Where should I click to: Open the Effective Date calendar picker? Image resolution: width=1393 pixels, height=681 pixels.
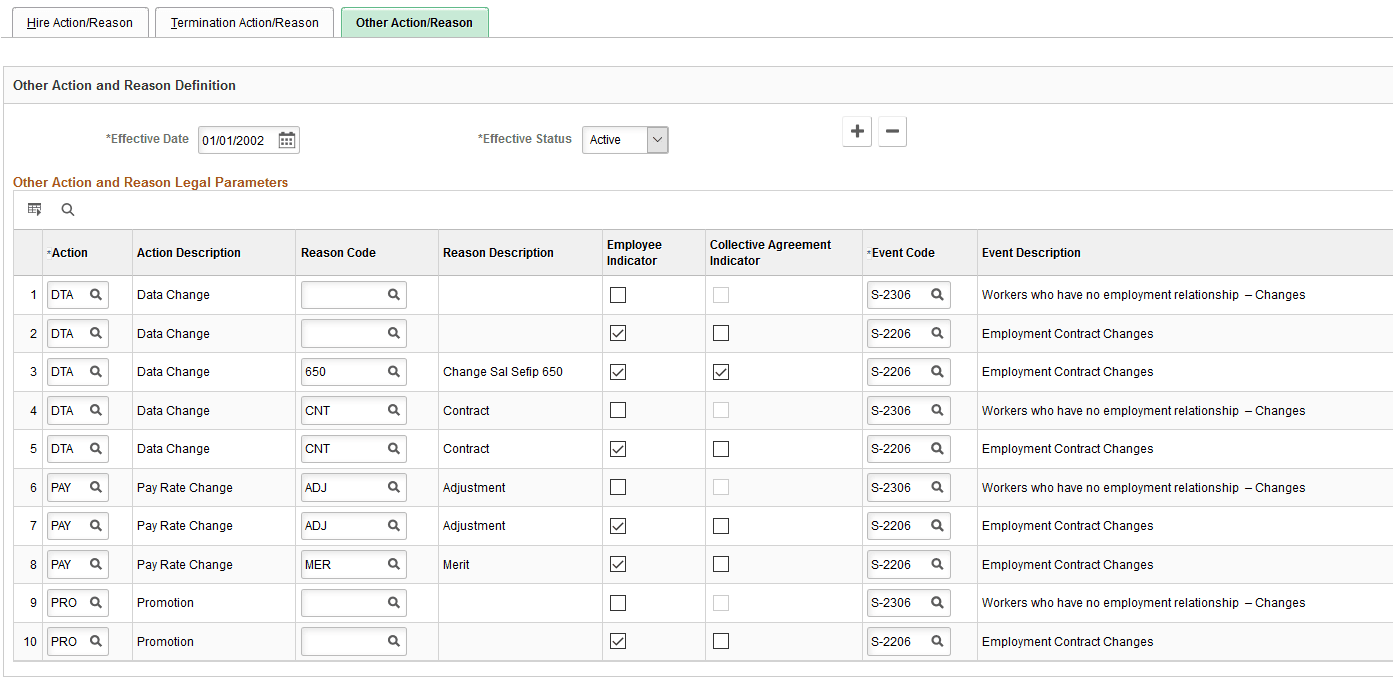(287, 140)
